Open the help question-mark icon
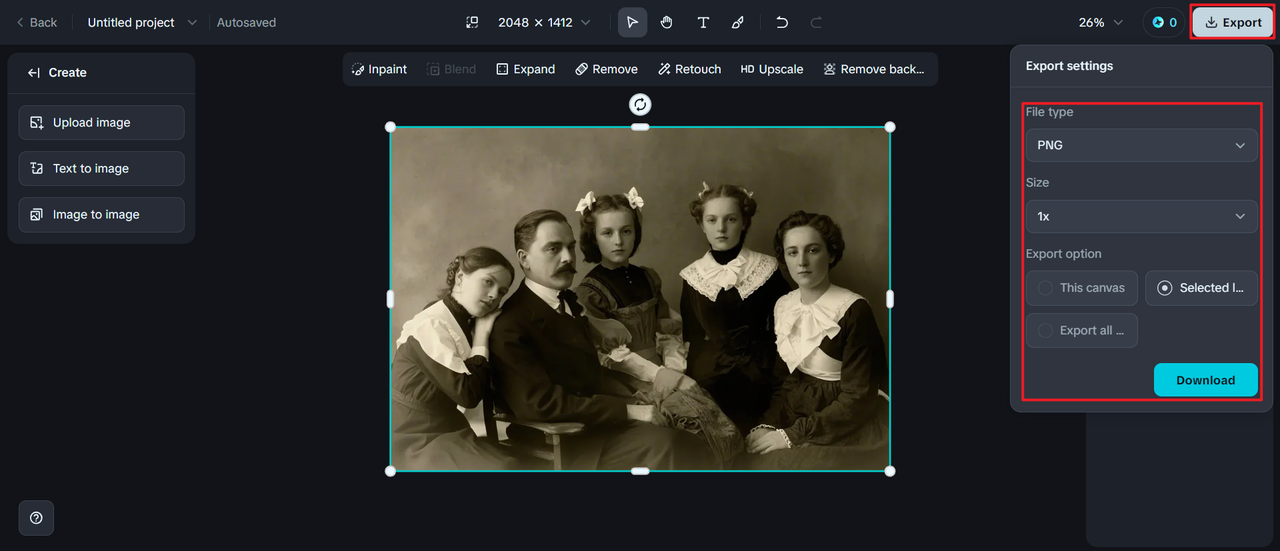This screenshot has height=551, width=1280. [36, 518]
